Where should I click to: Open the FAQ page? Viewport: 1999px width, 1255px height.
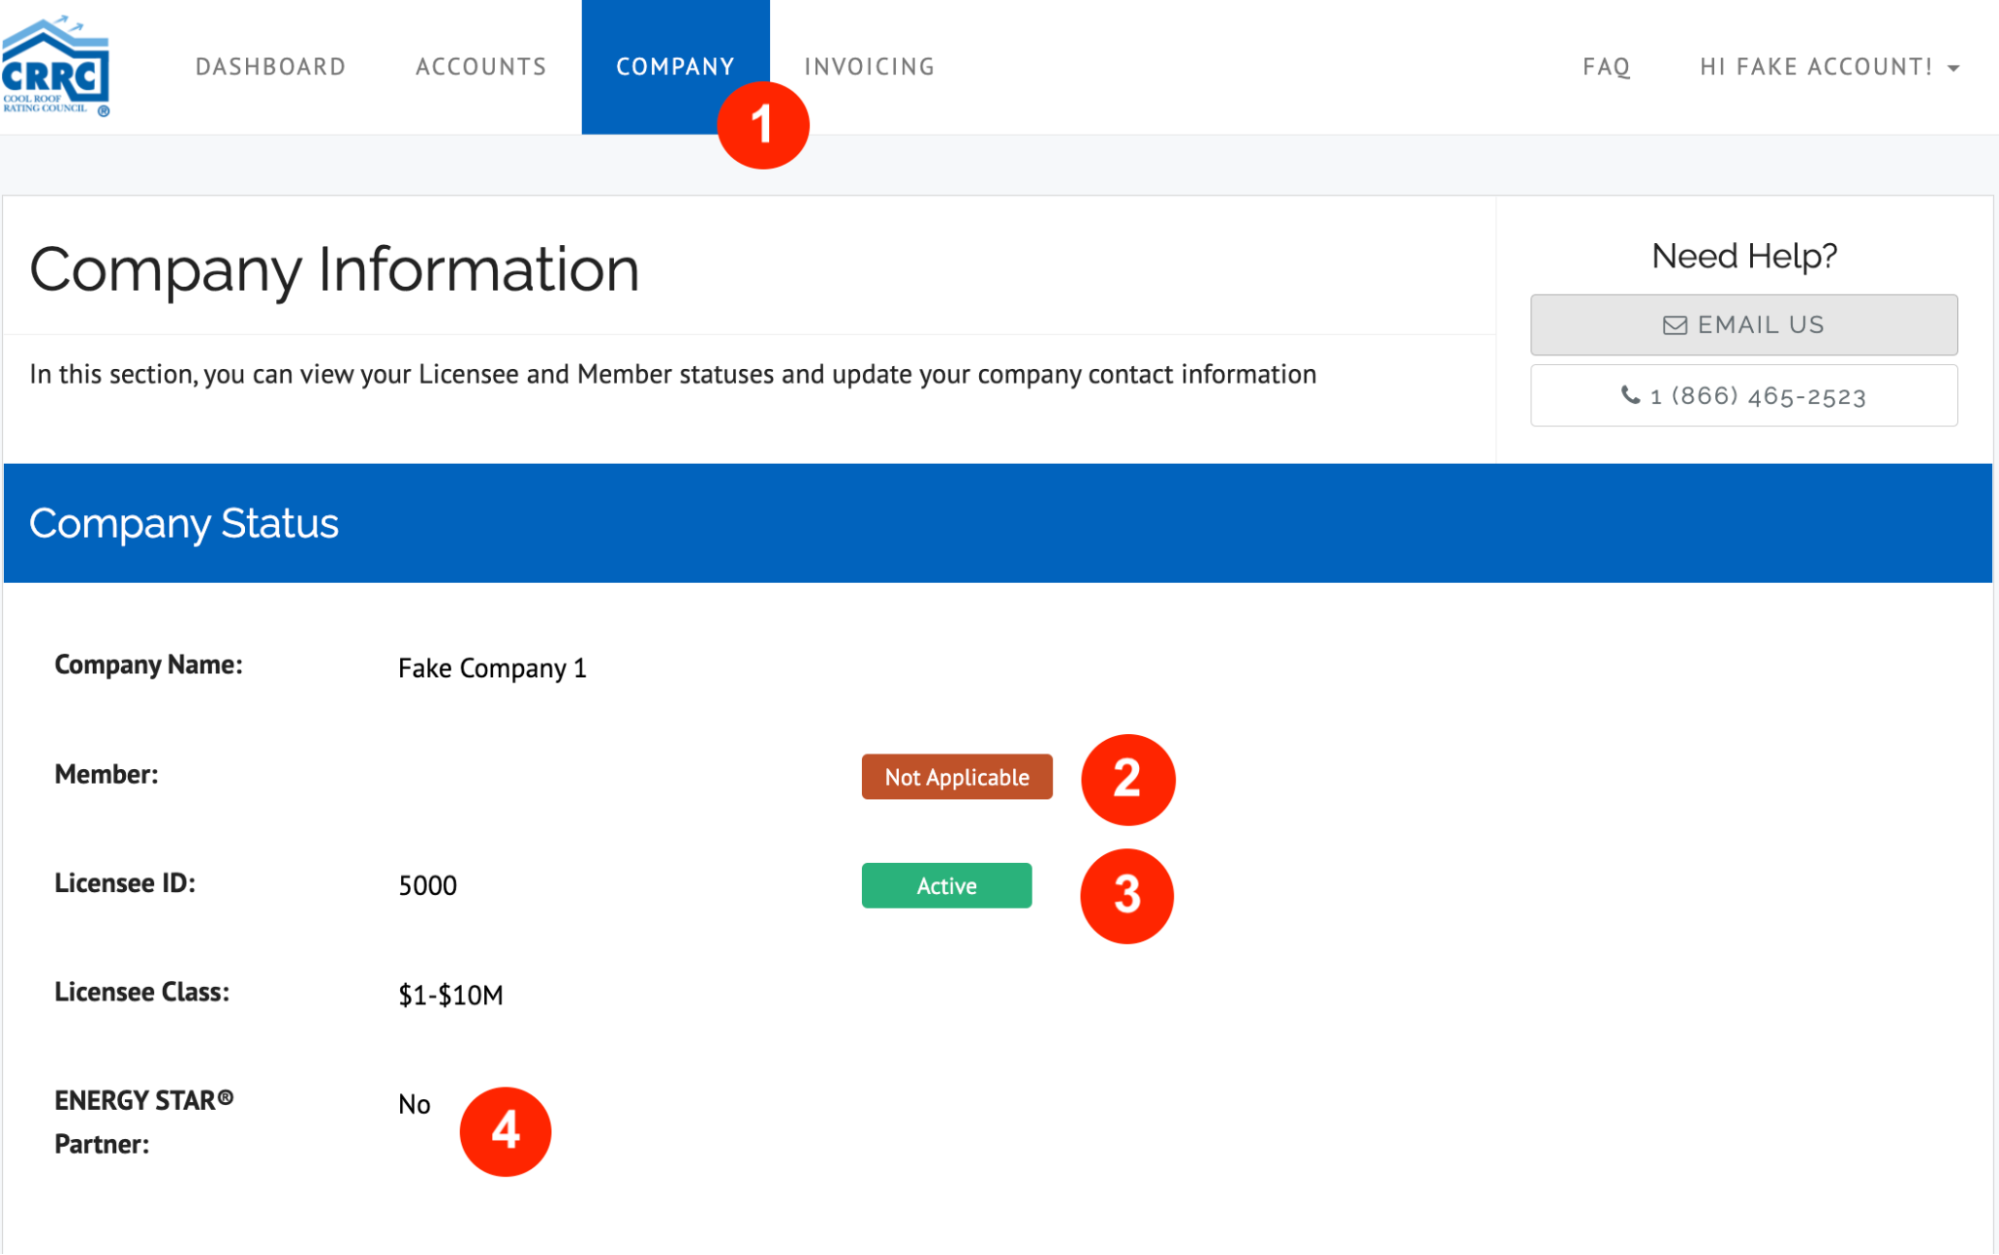(1605, 66)
